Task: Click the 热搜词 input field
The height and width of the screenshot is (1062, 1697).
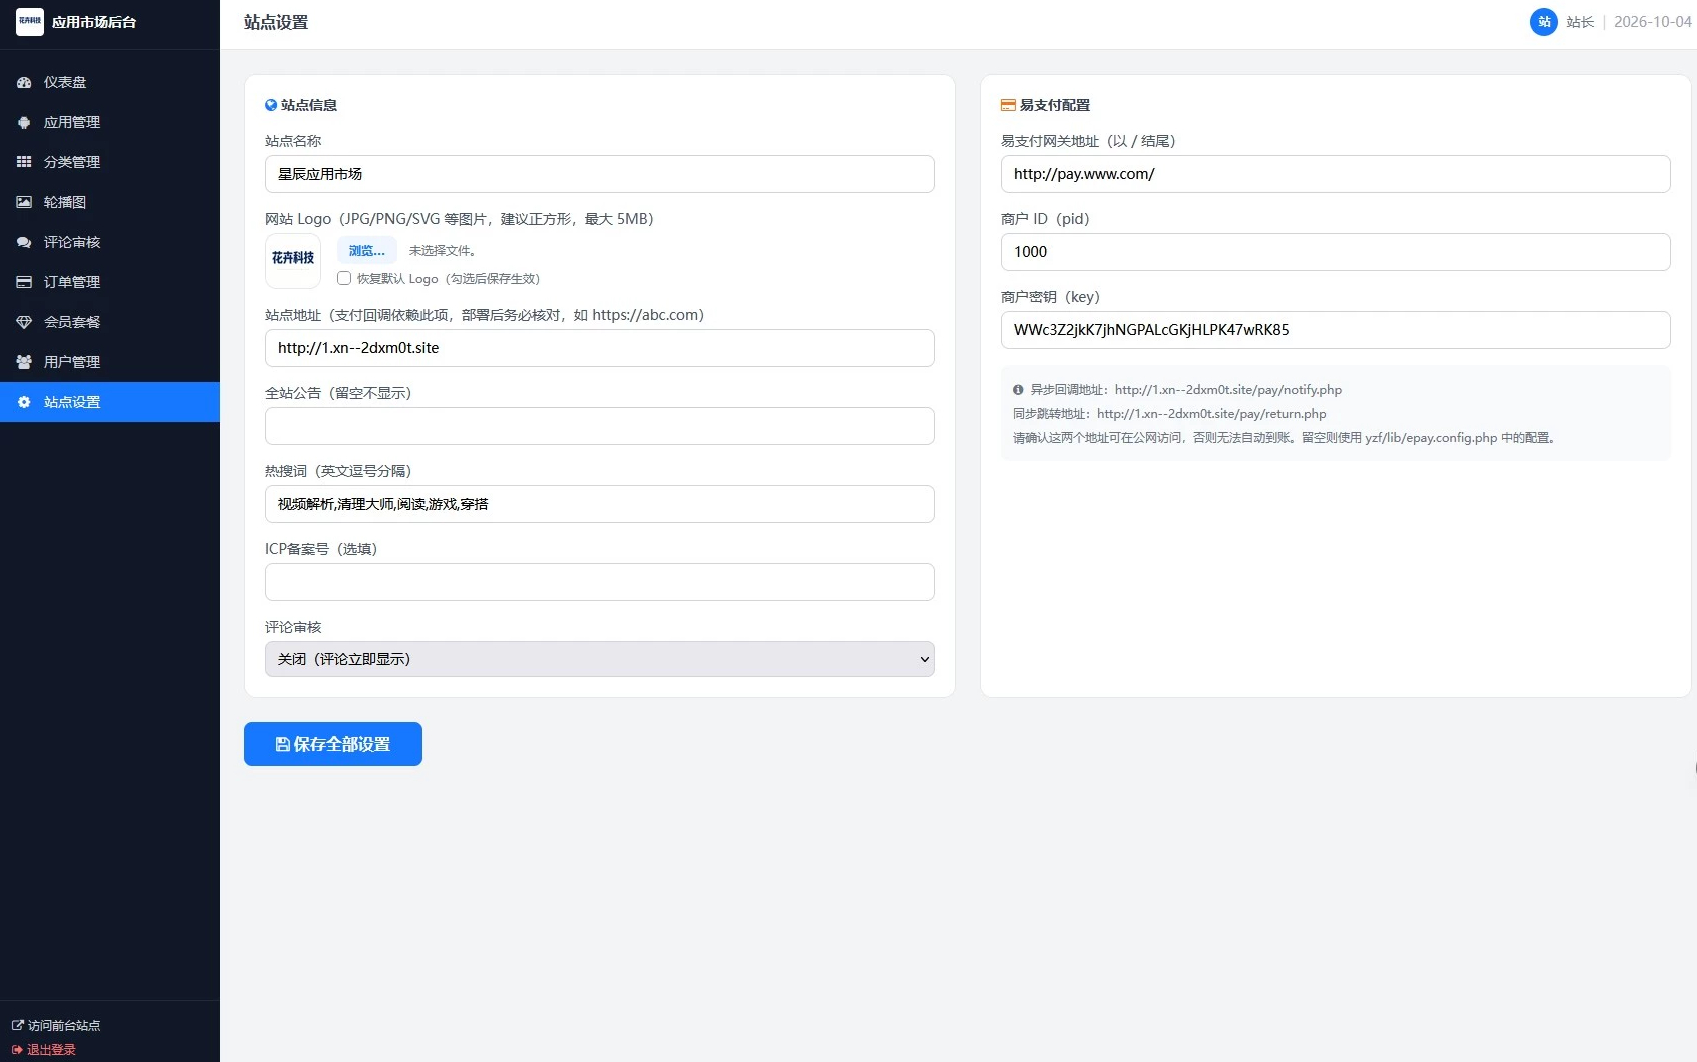Action: point(600,504)
